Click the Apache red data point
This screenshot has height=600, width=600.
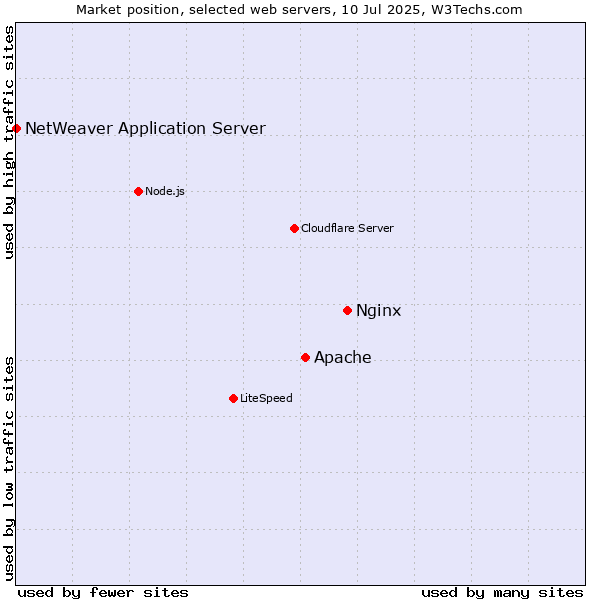click(305, 357)
